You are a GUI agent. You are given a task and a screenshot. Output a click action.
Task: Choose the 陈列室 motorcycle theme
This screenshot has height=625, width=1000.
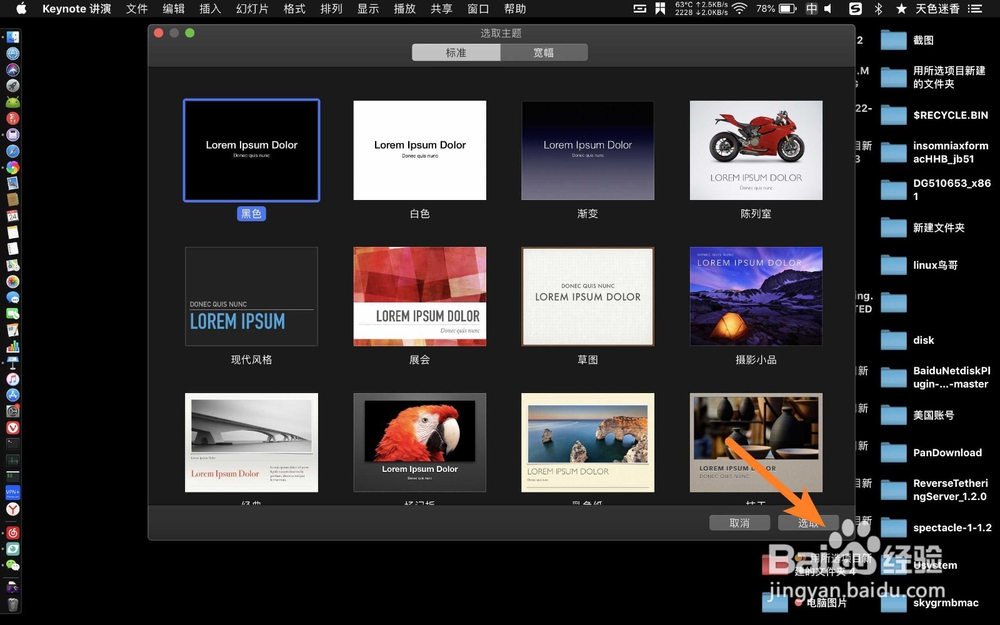tap(756, 151)
